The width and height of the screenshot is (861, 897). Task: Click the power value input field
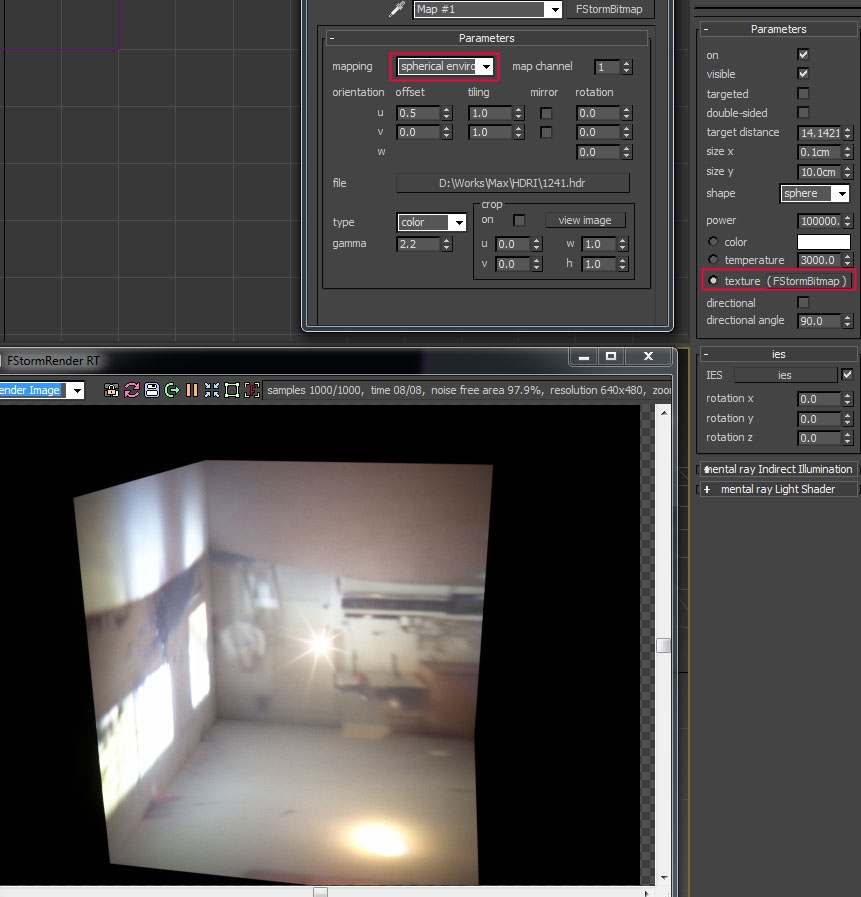click(x=818, y=221)
